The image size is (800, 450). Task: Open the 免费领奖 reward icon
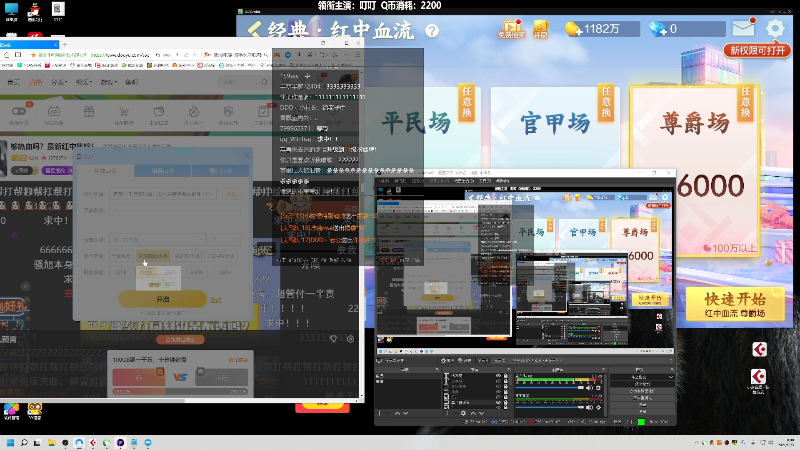(511, 29)
